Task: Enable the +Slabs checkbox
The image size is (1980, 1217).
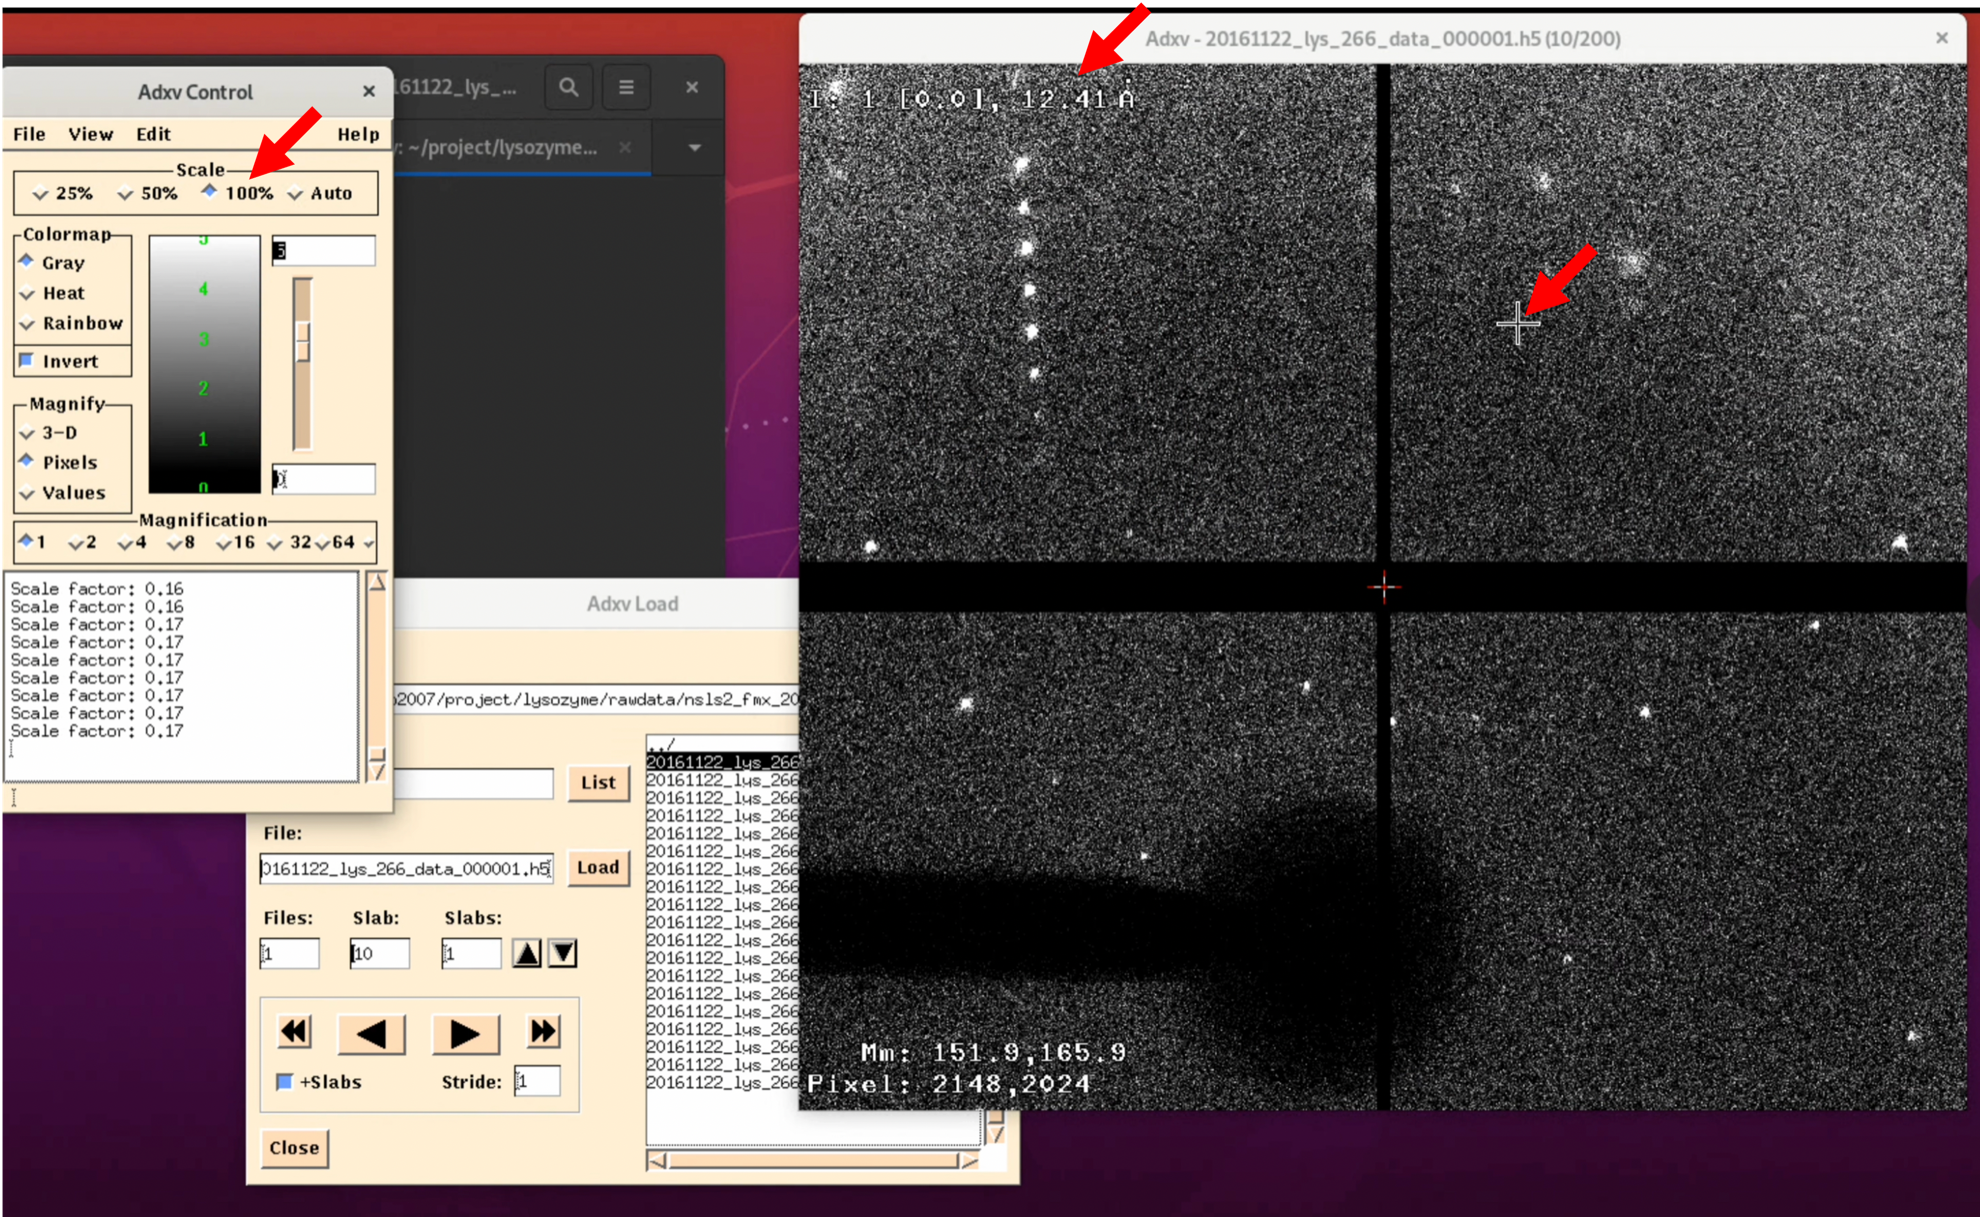Action: 285,1082
